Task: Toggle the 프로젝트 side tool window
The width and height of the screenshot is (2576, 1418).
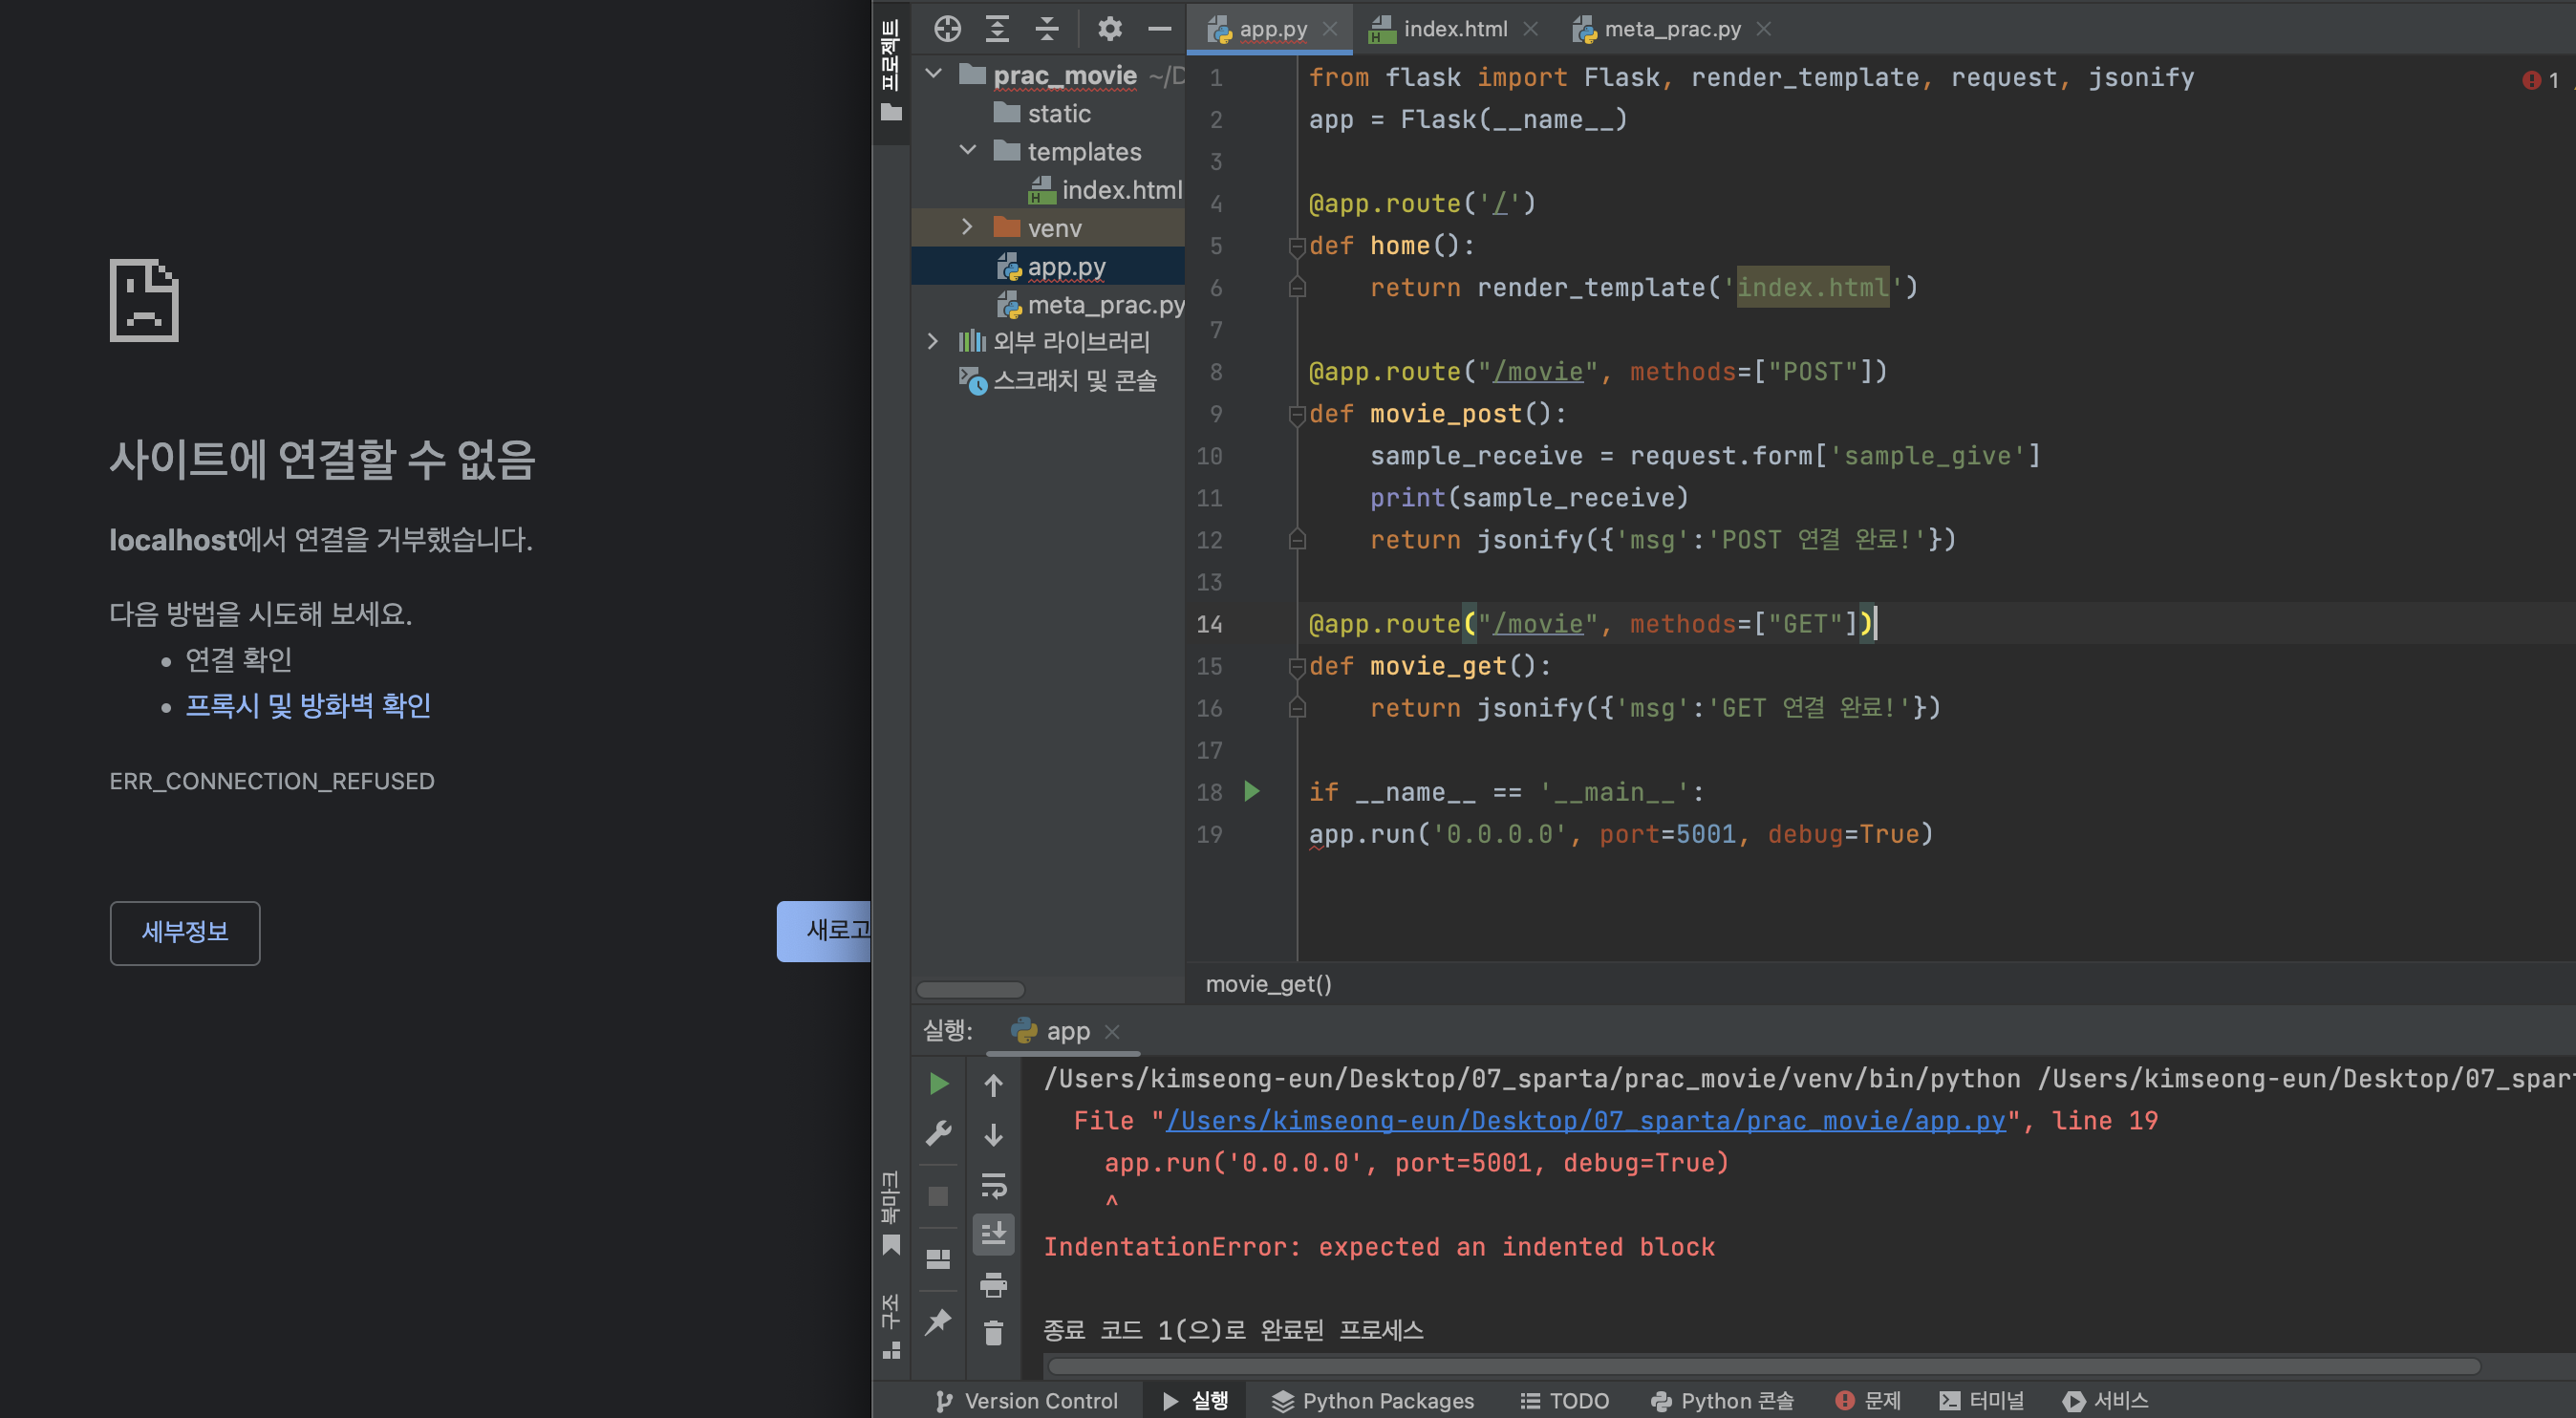Action: (890, 72)
